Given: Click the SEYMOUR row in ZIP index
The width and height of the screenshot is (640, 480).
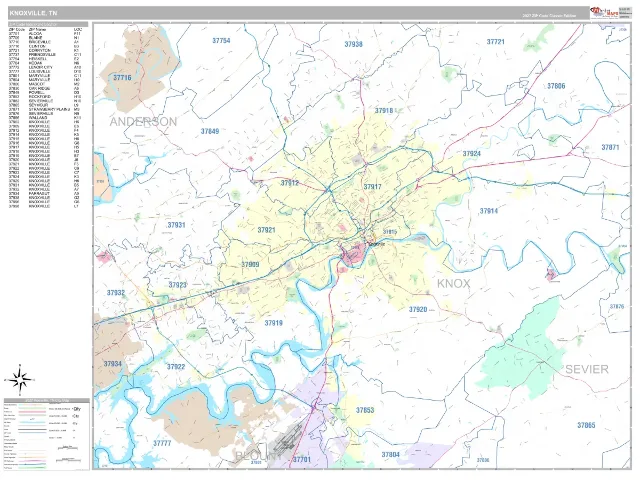Looking at the screenshot, I should click(45, 105).
